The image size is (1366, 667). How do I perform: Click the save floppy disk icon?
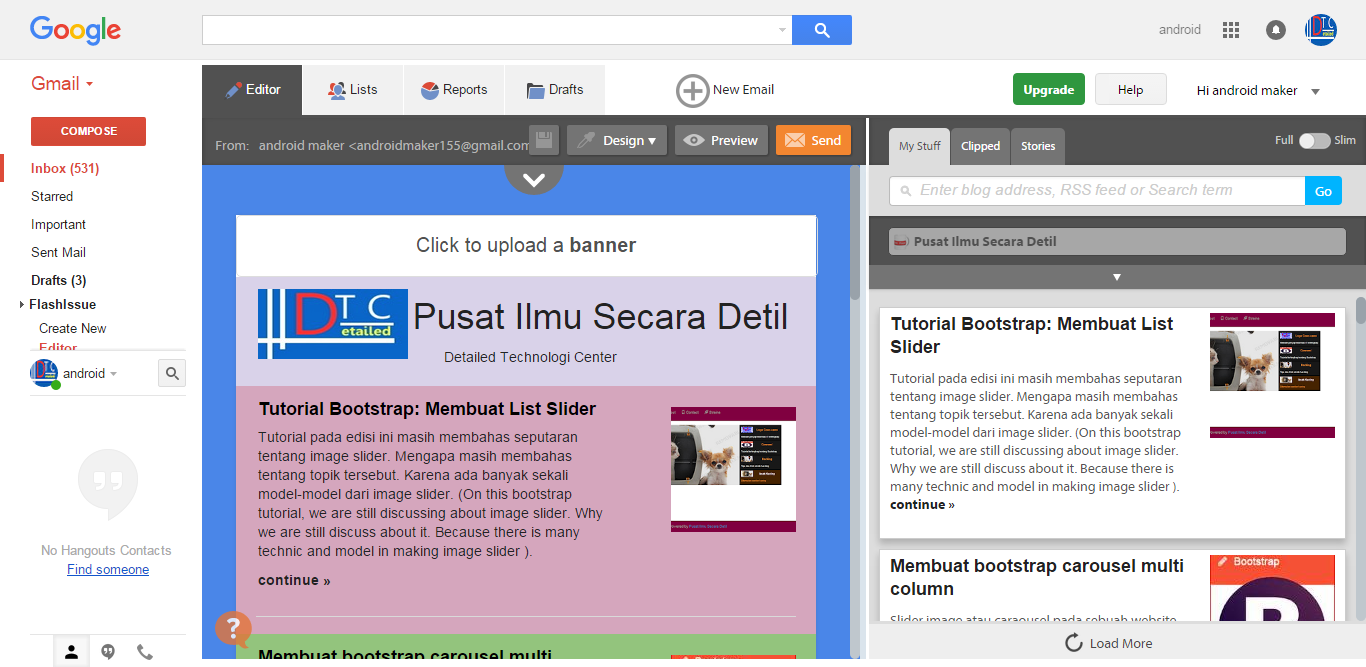tap(544, 141)
